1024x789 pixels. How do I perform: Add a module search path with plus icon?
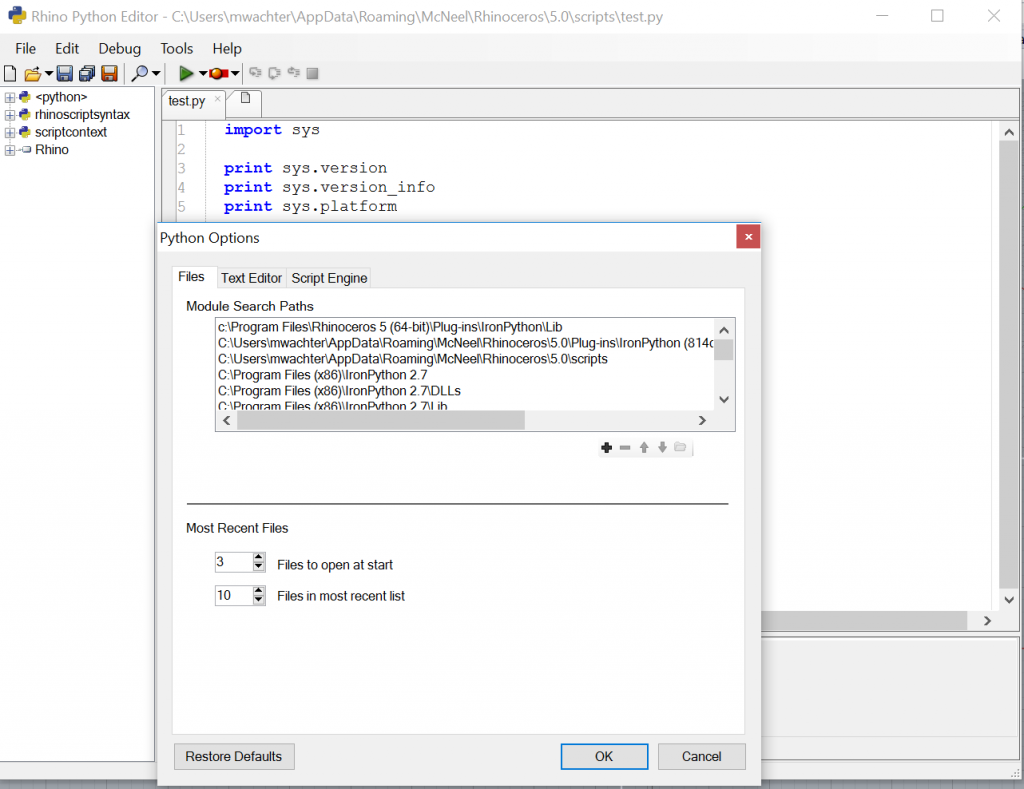pyautogui.click(x=607, y=447)
